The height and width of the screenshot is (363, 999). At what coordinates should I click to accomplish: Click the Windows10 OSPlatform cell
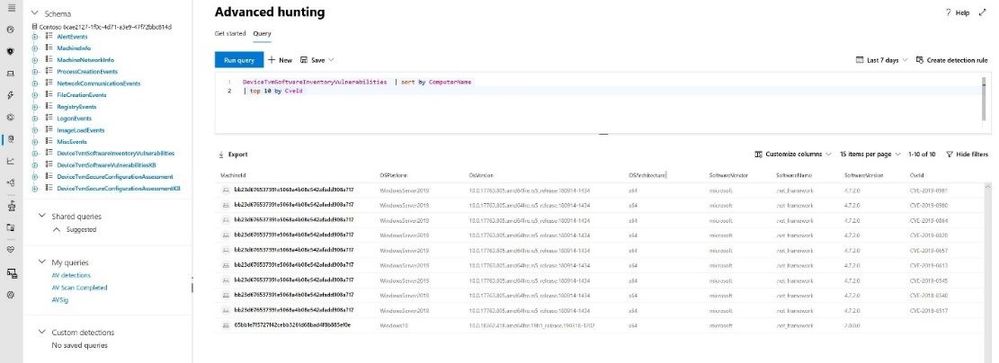393,325
